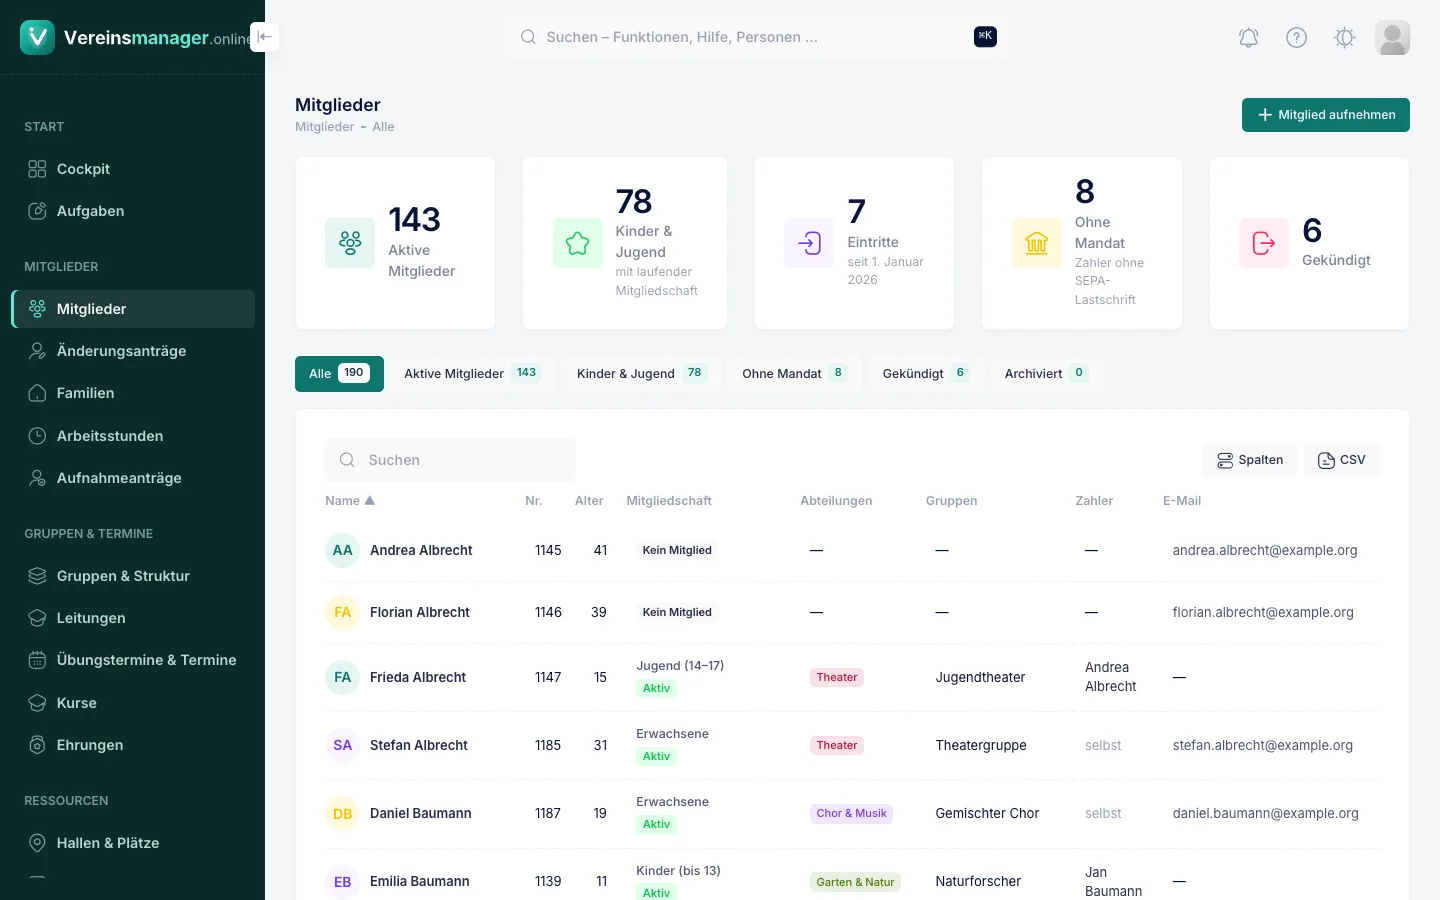
Task: Open Andrea Albrecht's member entry
Action: (421, 550)
